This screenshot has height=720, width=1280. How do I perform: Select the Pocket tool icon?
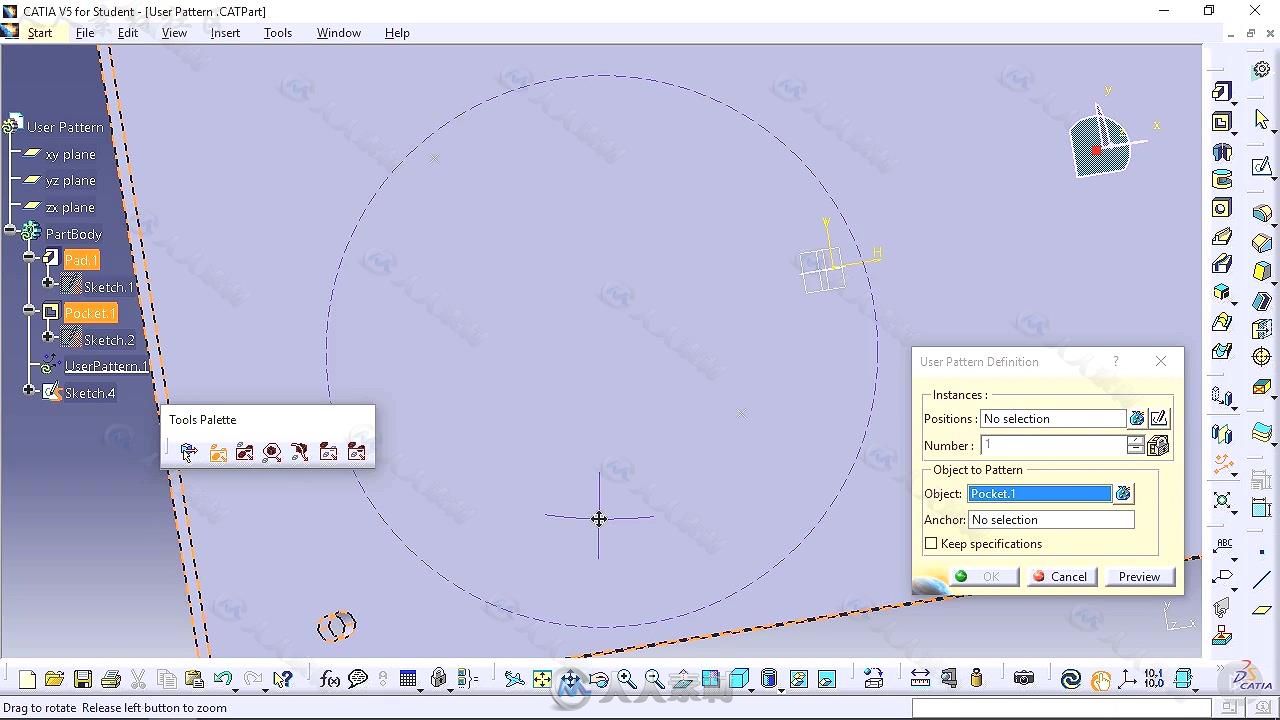click(1221, 122)
